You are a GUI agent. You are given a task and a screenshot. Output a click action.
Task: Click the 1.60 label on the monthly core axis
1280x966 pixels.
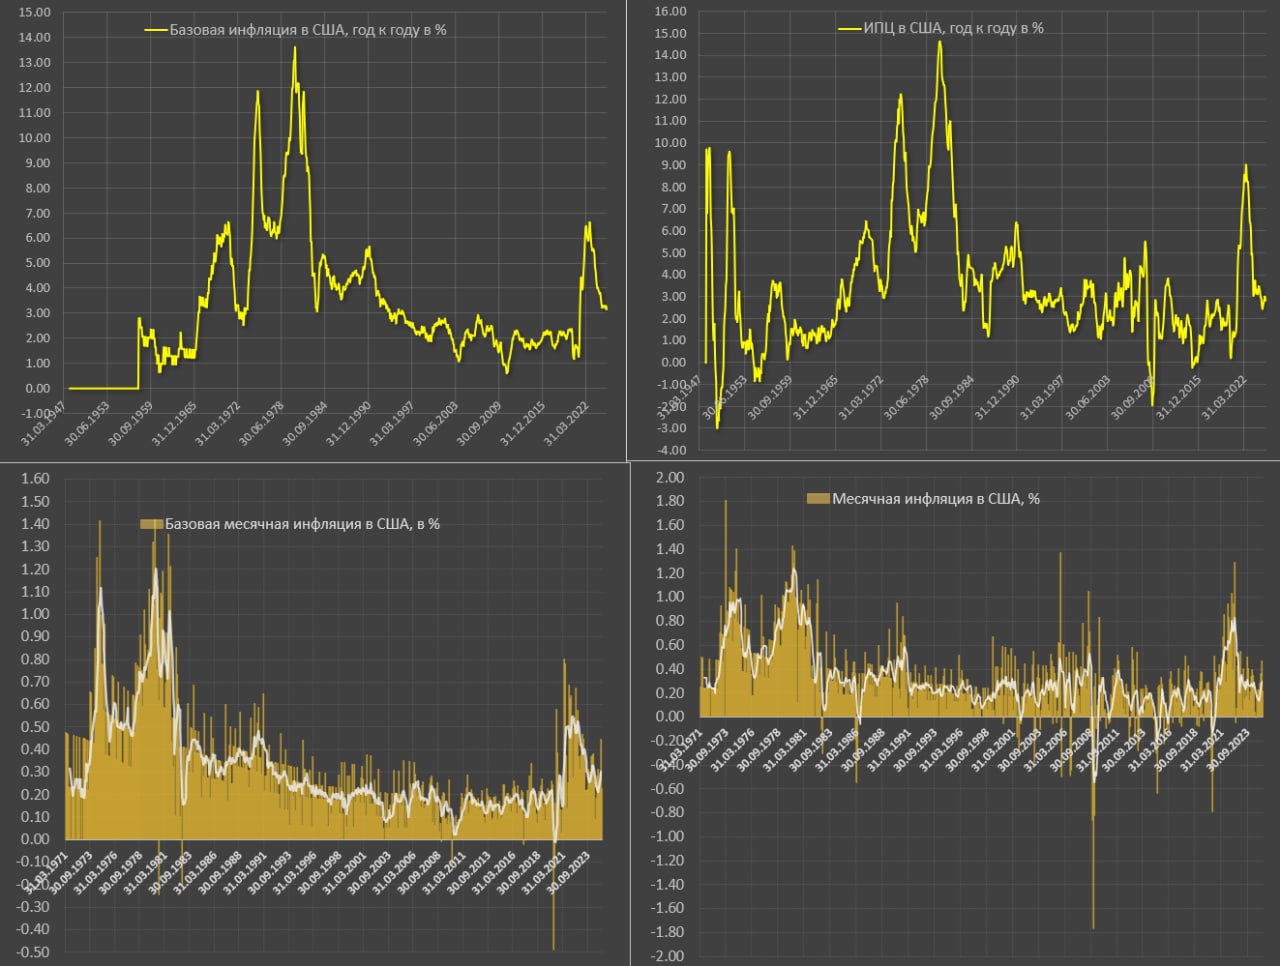35,478
